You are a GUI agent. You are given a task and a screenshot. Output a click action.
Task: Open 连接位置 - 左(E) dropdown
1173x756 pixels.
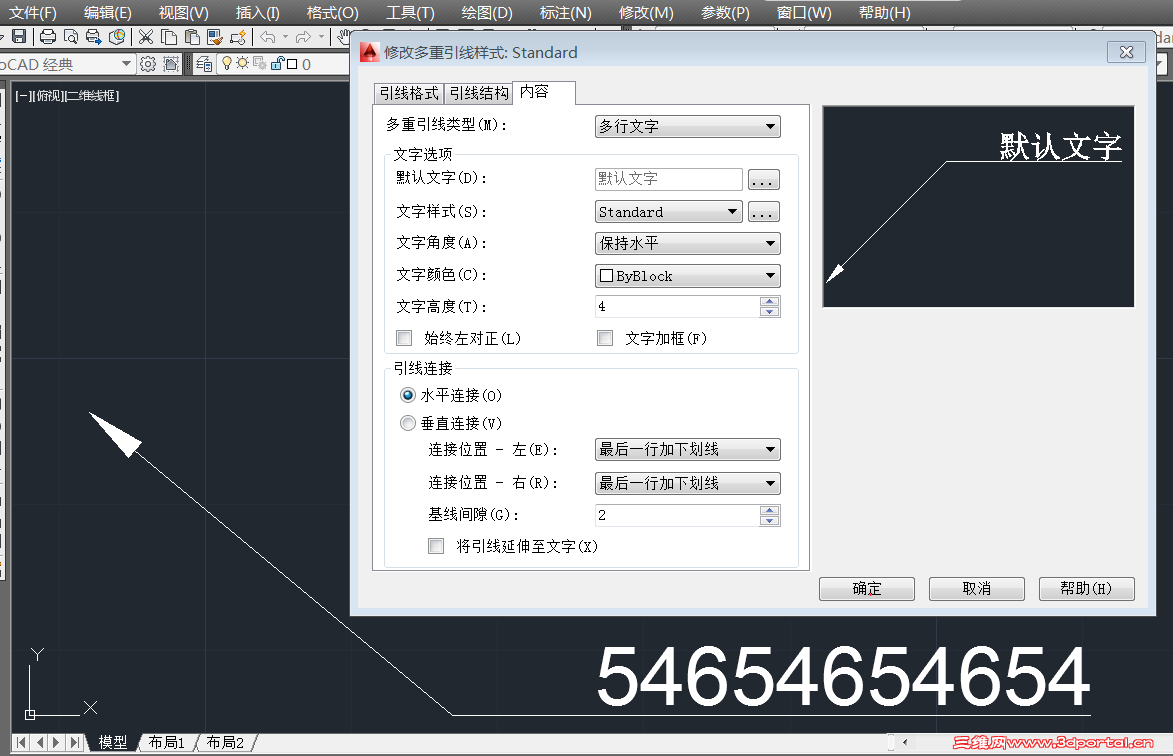point(687,449)
